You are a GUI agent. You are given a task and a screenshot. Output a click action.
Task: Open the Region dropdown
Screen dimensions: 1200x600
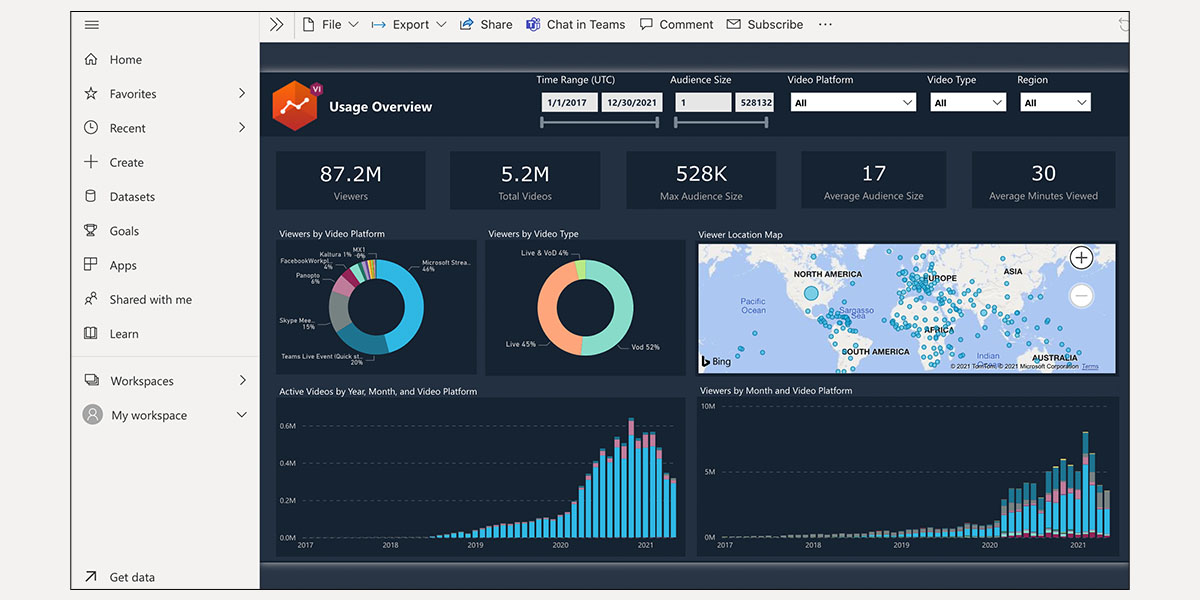coord(1055,101)
